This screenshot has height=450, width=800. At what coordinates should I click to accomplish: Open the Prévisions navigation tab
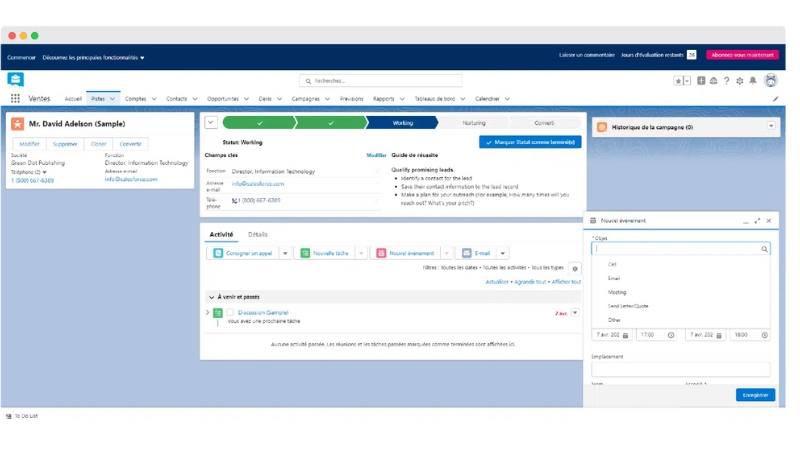351,99
